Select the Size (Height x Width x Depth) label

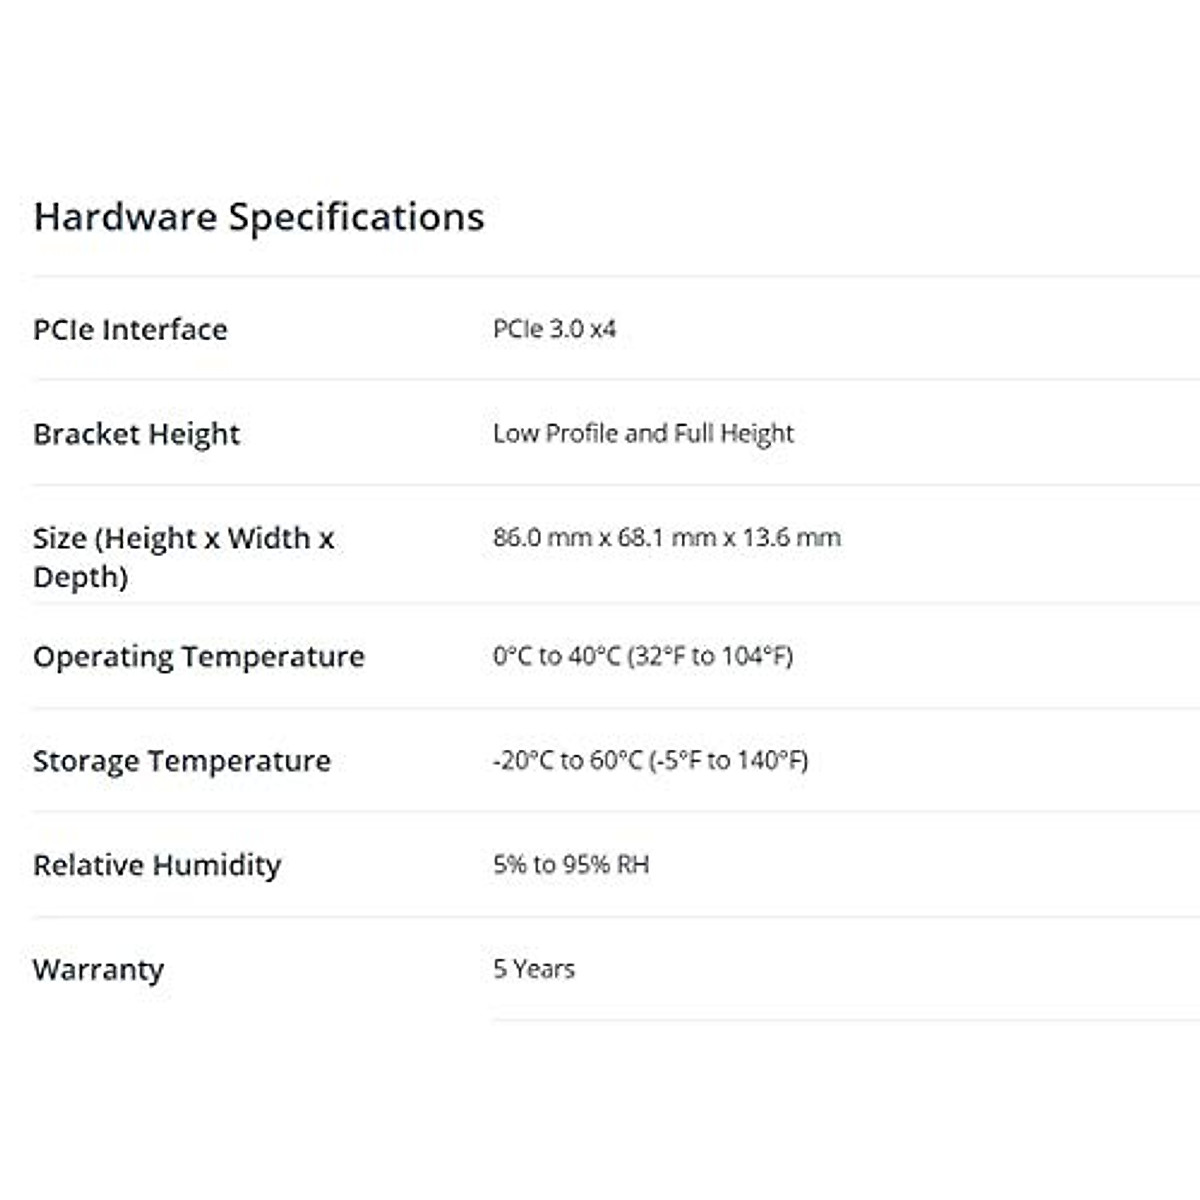tap(183, 557)
